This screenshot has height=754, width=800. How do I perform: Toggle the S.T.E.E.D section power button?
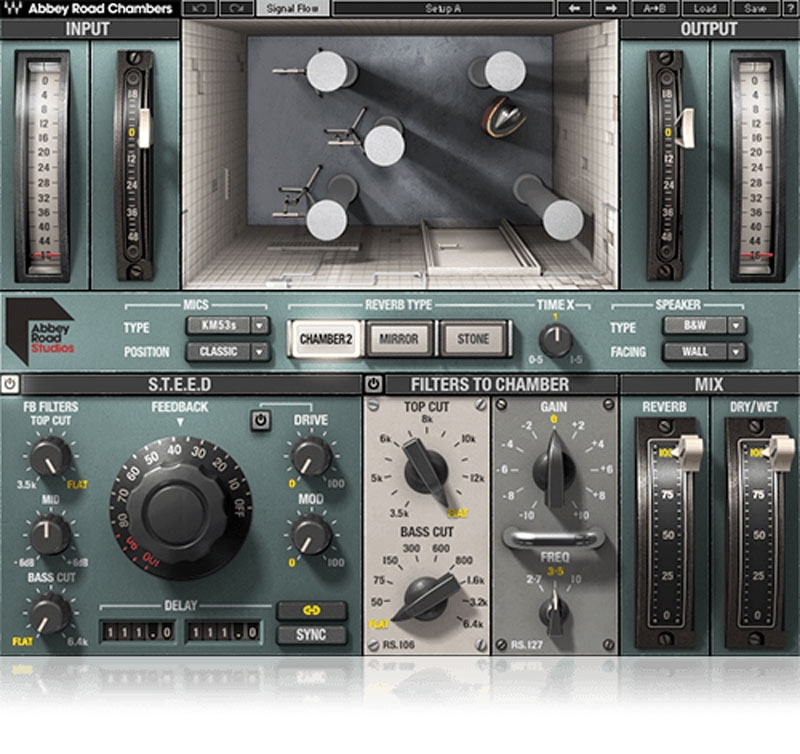(10, 384)
